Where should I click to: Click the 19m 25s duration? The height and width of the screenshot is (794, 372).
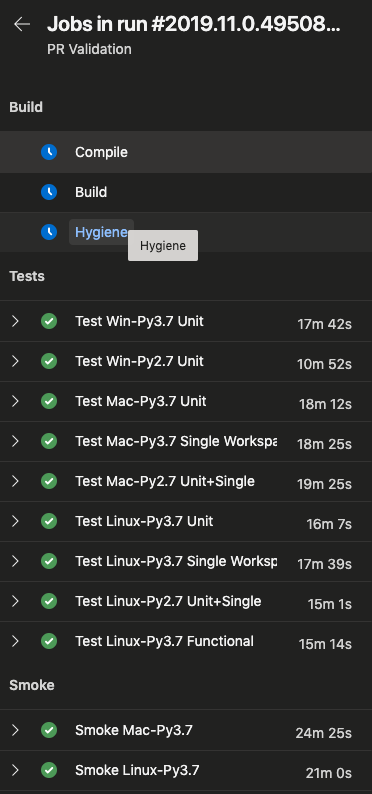[x=324, y=484]
